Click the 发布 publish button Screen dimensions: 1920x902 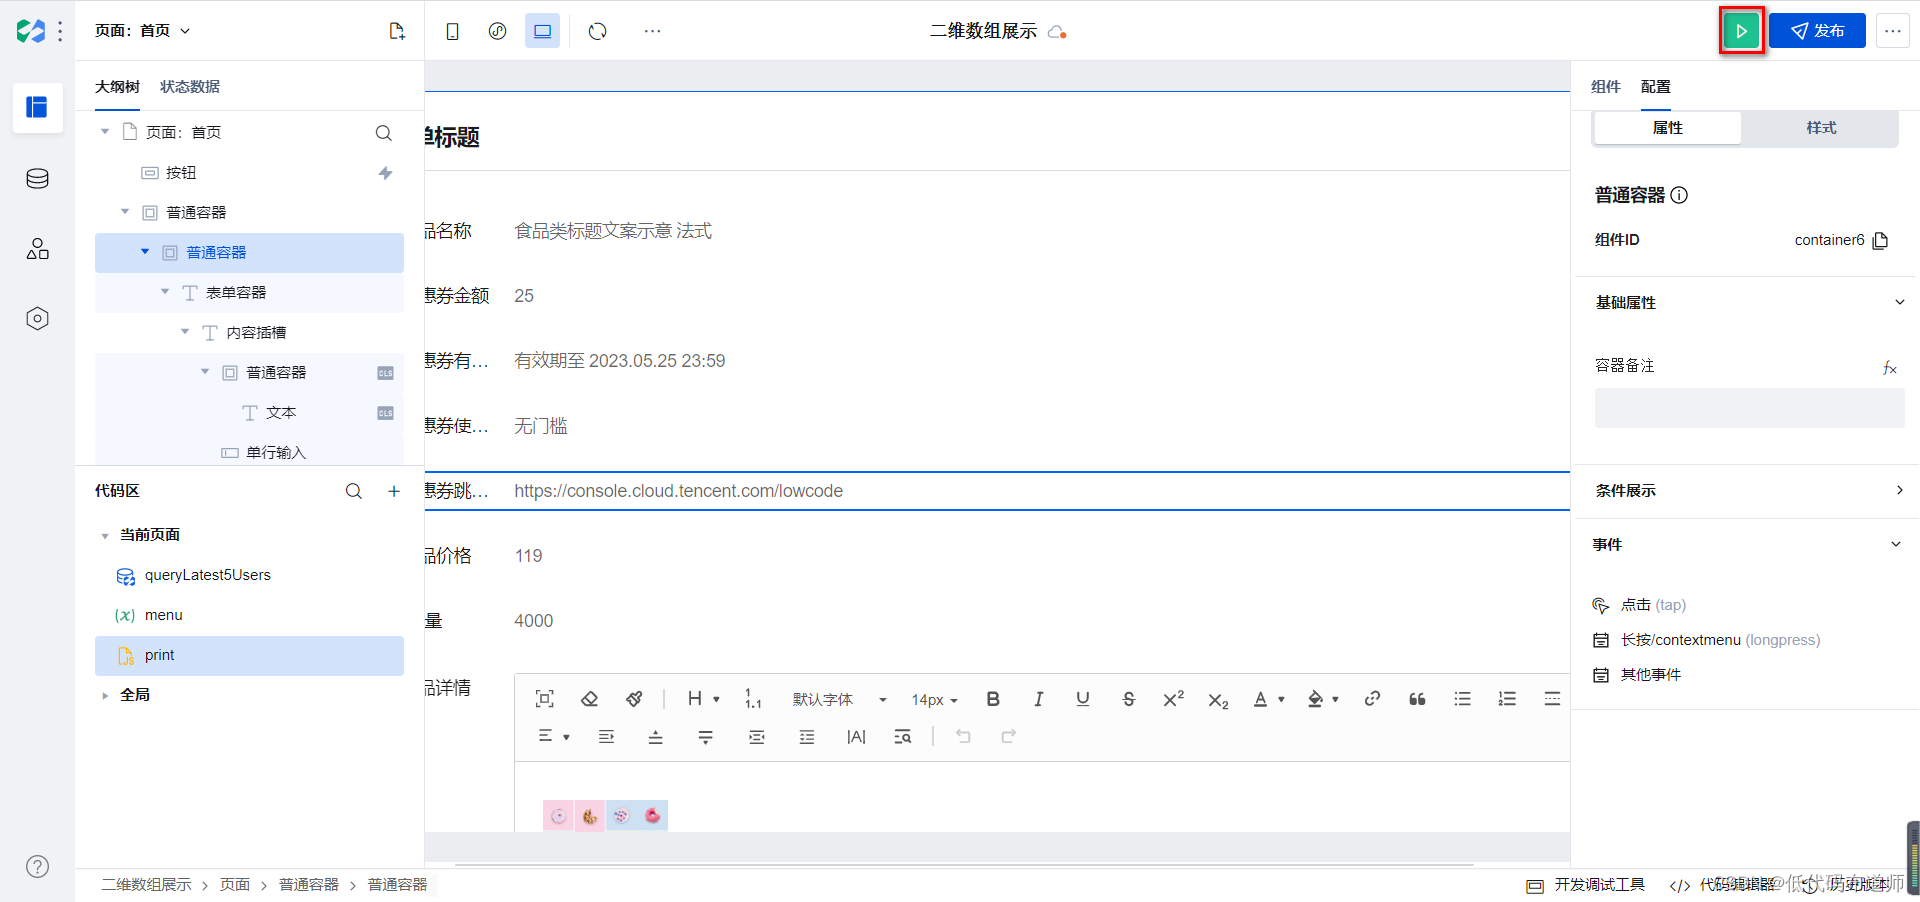pos(1817,31)
